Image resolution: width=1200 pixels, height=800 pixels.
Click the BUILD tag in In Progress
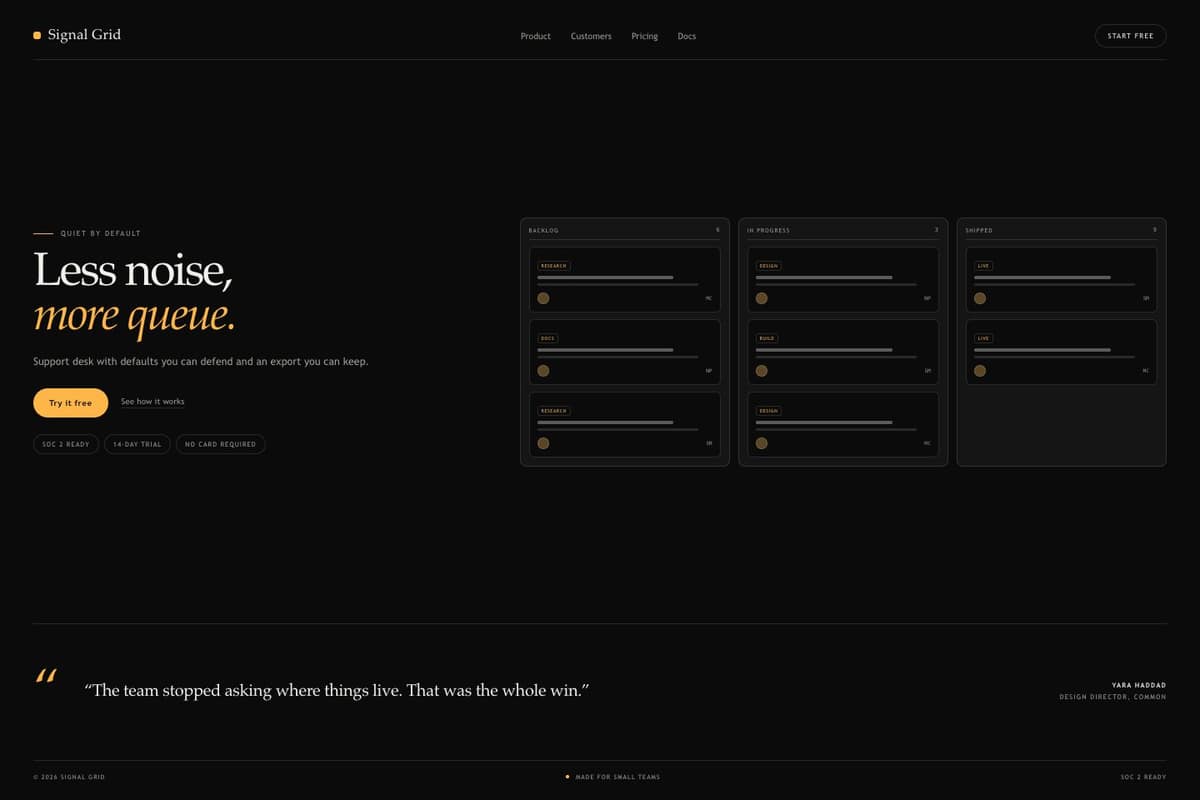tap(767, 338)
